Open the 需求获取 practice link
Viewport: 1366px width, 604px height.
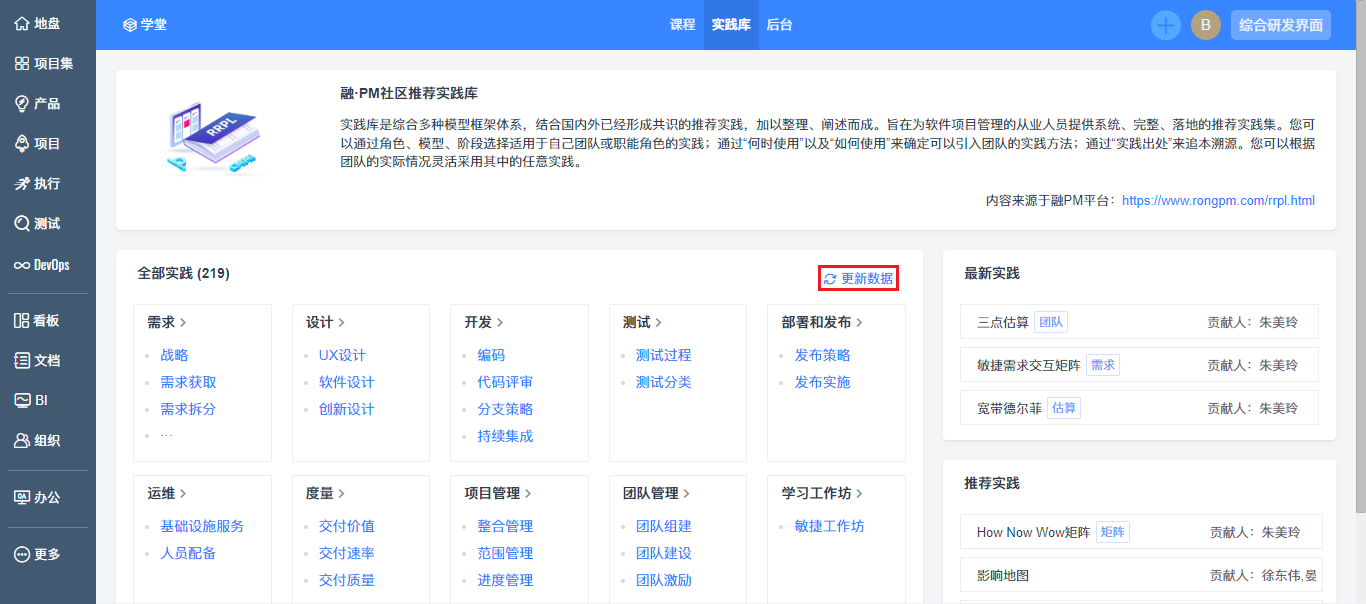coord(188,382)
